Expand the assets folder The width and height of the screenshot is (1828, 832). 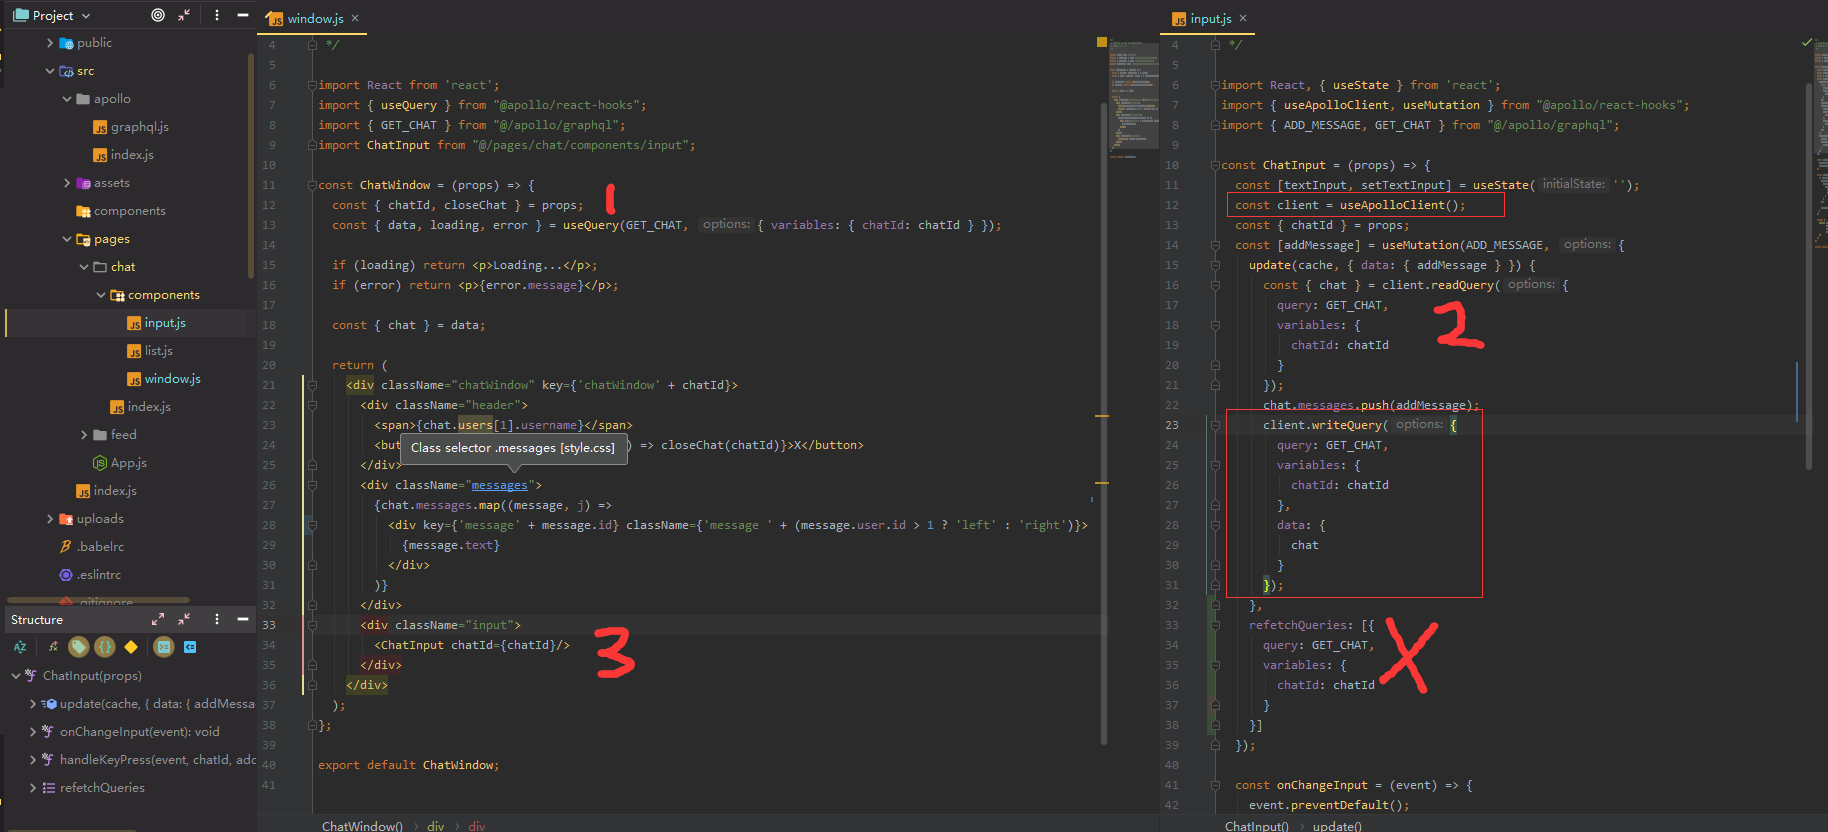point(67,183)
